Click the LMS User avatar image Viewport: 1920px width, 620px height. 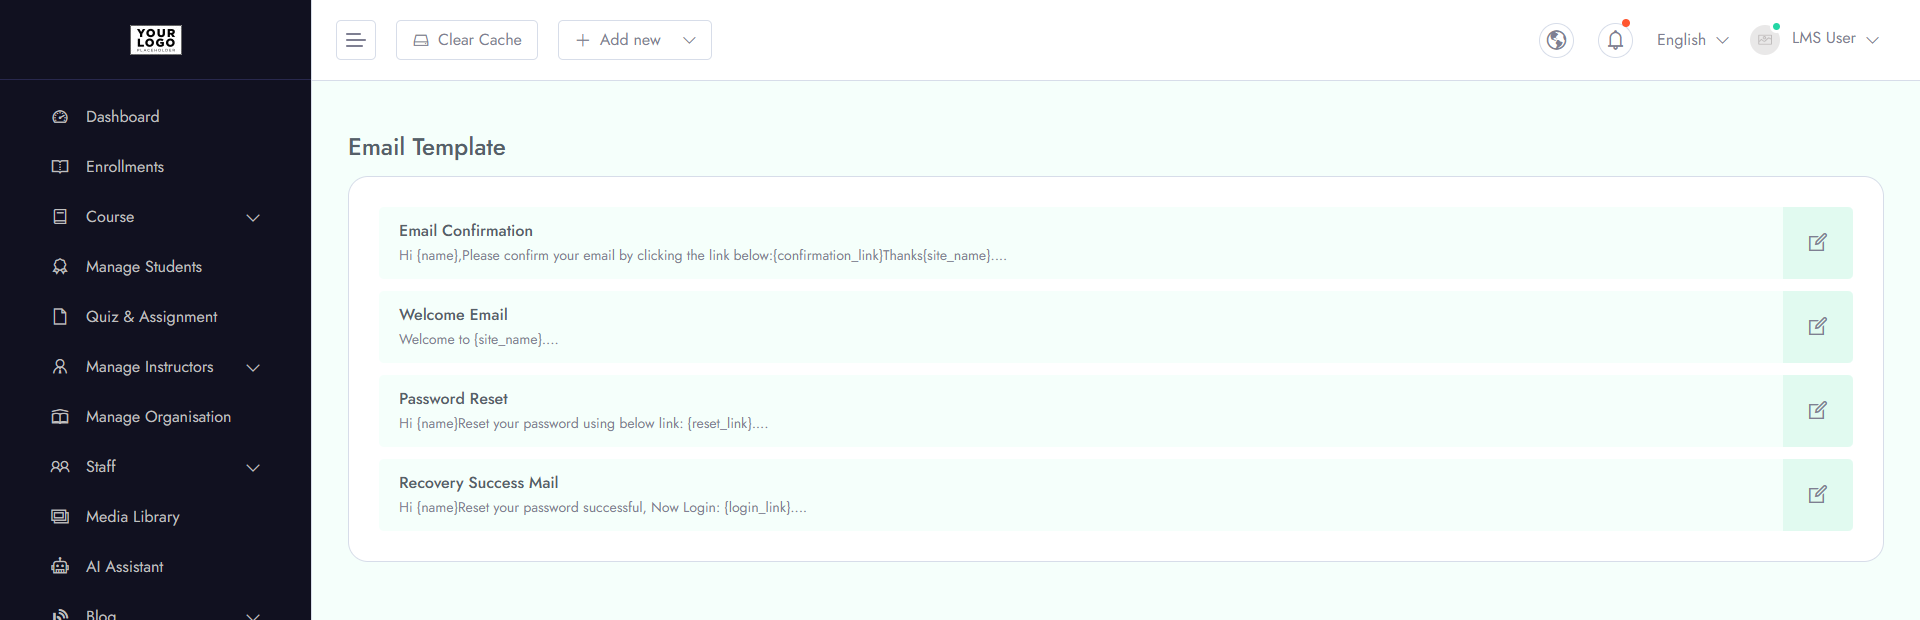[x=1765, y=40]
